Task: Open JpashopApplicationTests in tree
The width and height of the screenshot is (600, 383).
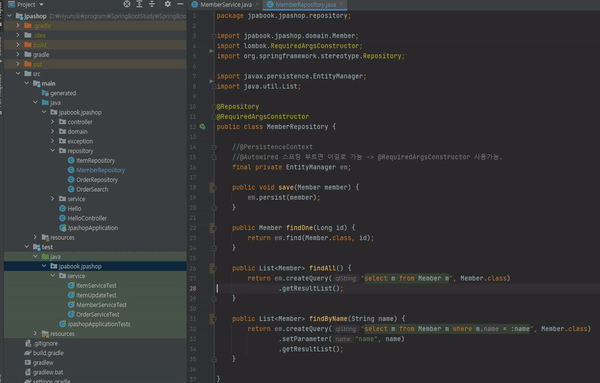Action: click(x=95, y=324)
